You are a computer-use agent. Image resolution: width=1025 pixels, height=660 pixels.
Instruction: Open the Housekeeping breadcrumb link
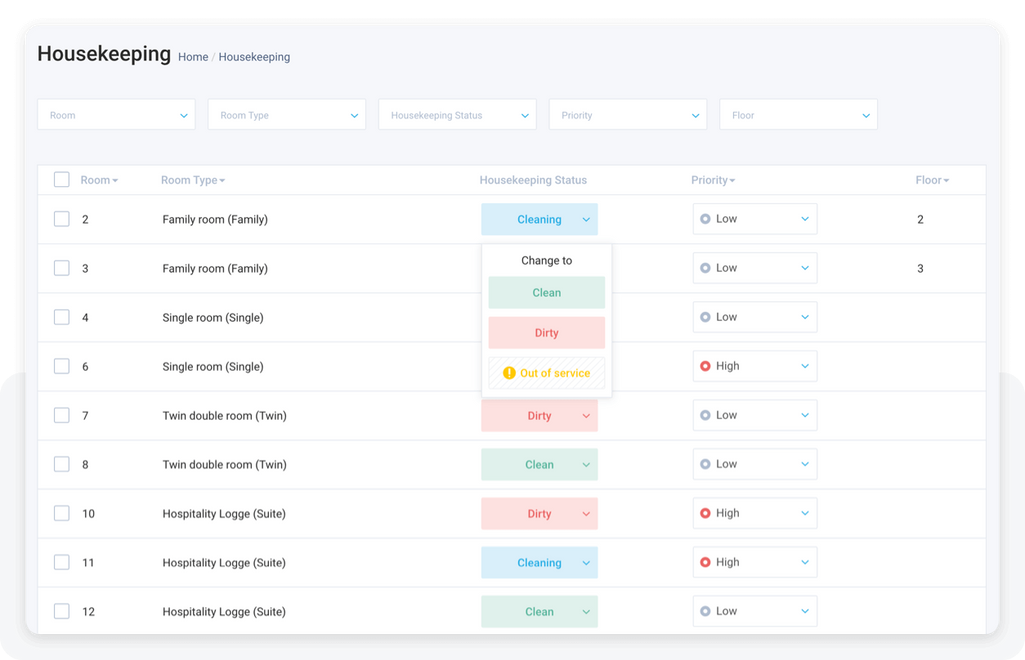(x=254, y=57)
